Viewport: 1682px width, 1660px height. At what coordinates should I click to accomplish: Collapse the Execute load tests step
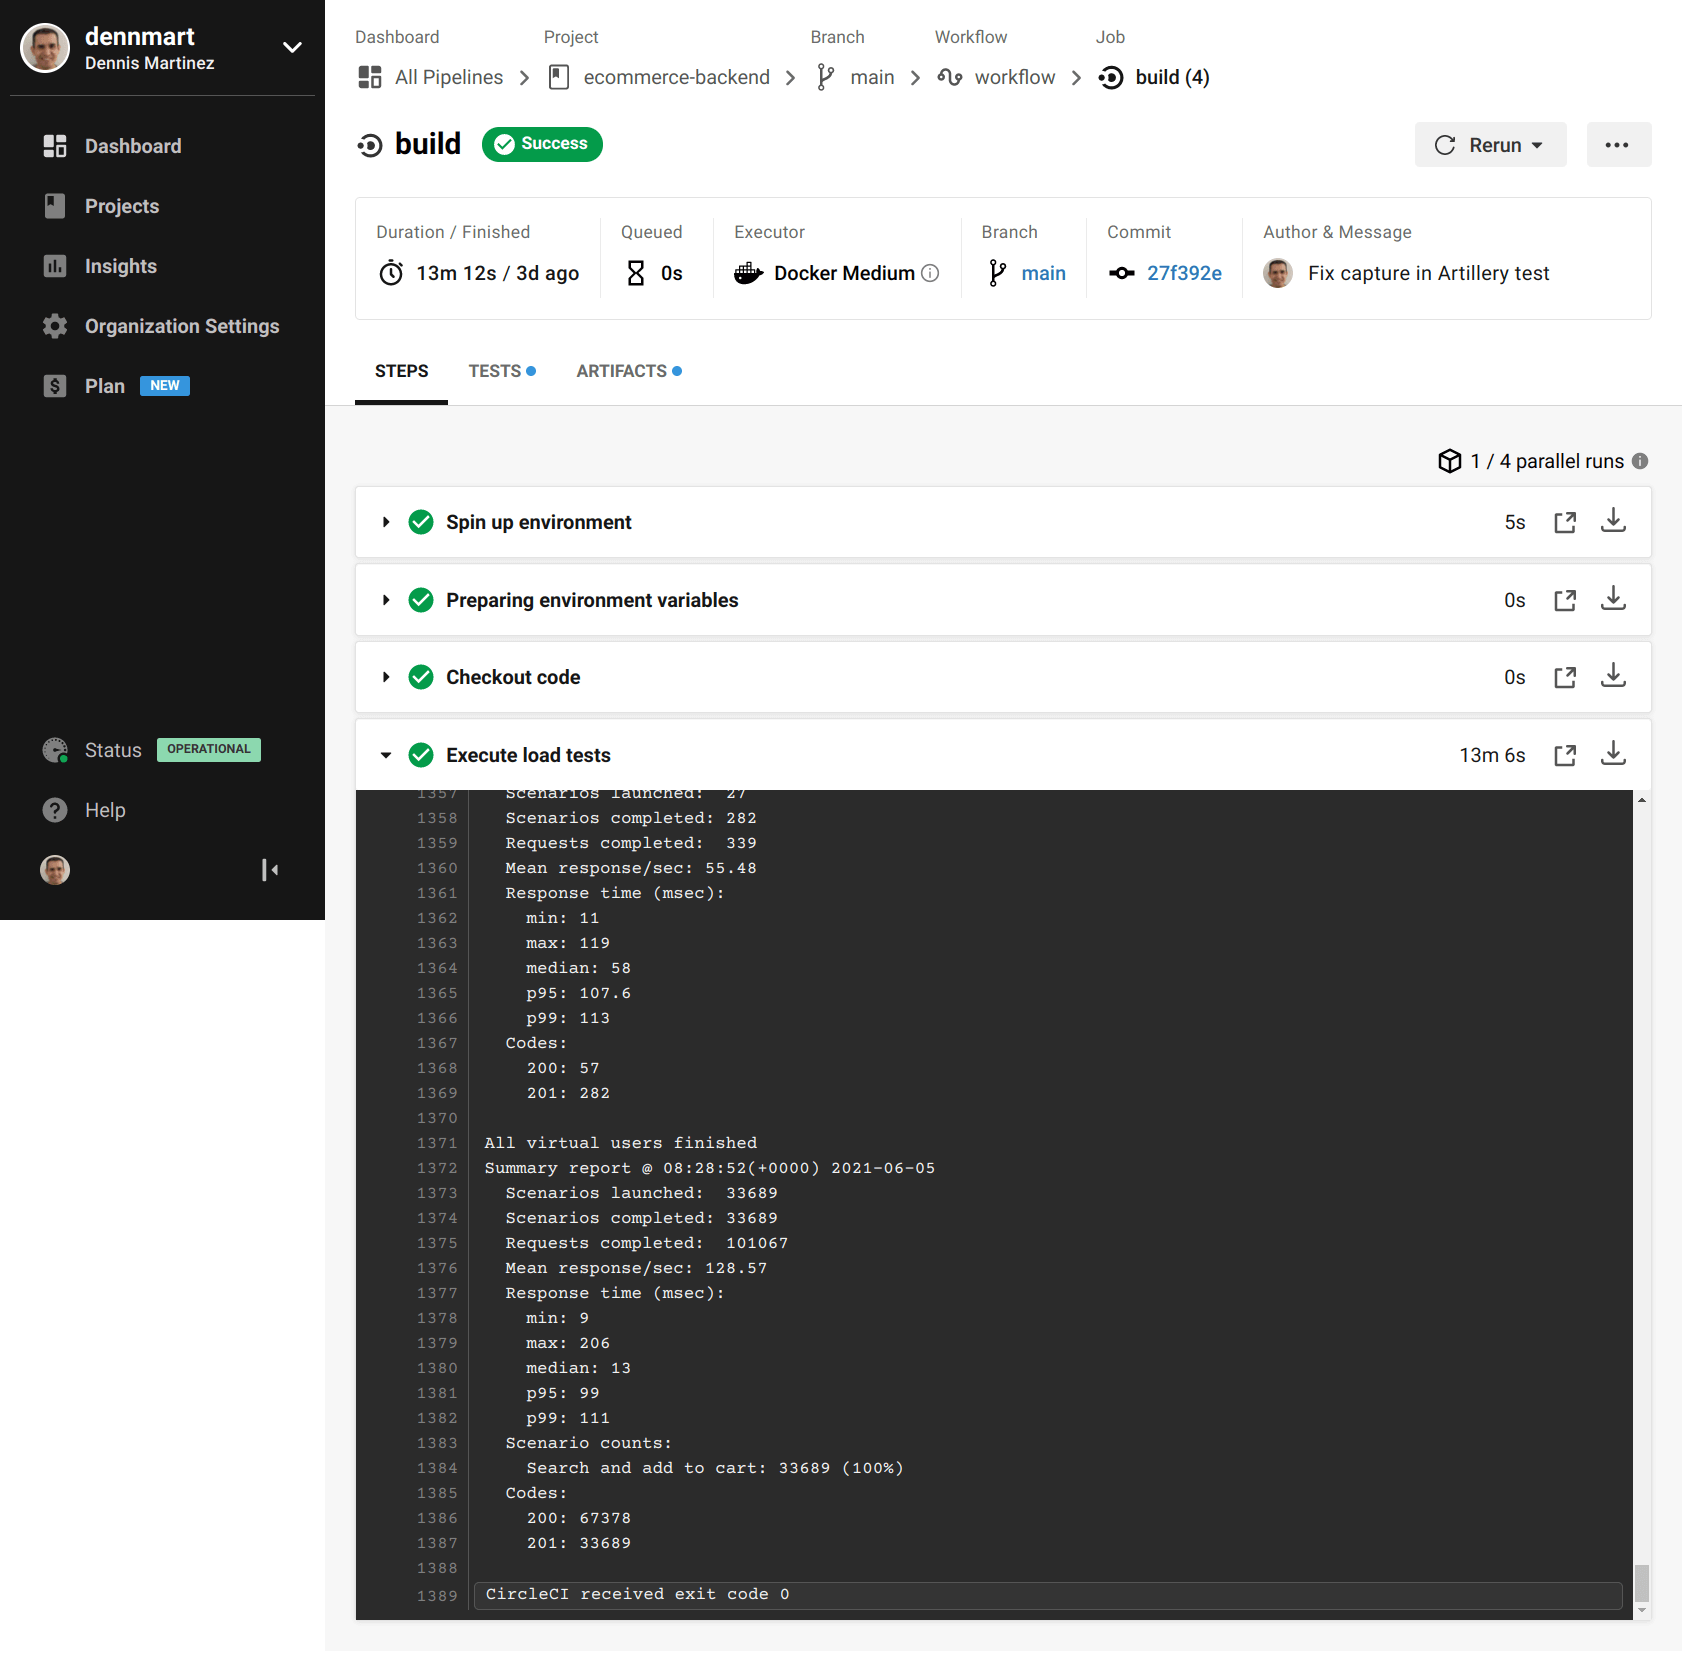click(x=386, y=755)
